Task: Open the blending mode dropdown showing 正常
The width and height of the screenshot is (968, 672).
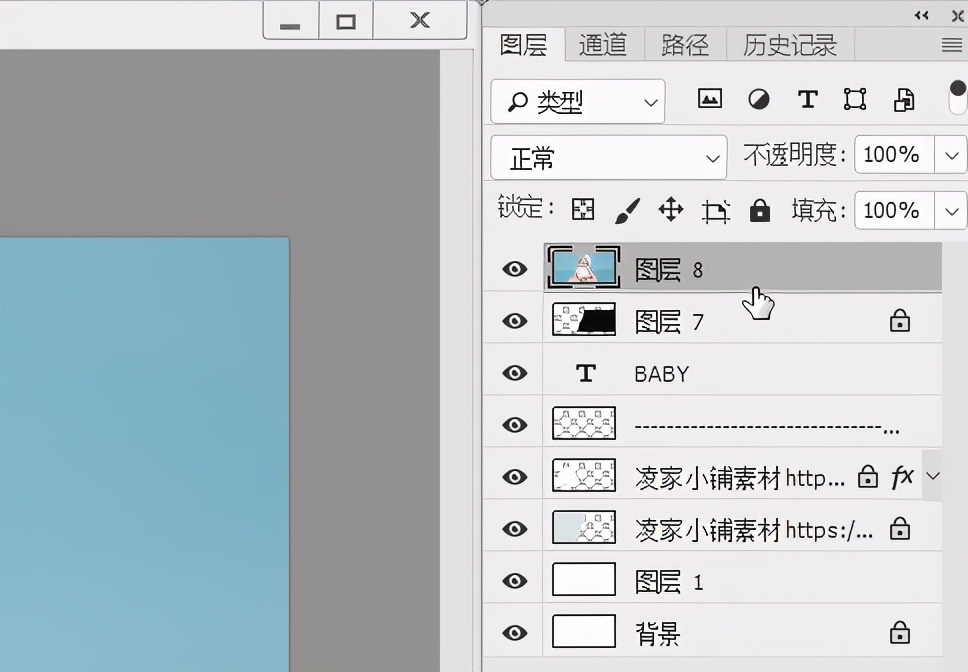Action: click(608, 157)
